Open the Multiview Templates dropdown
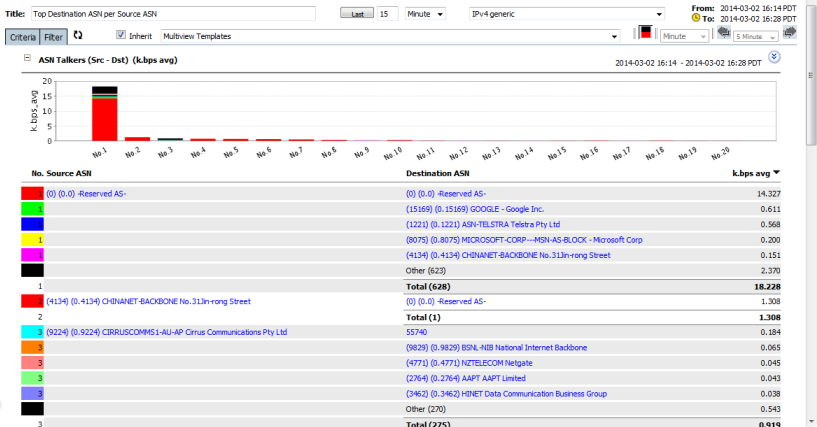Image resolution: width=817 pixels, height=427 pixels. (390, 36)
